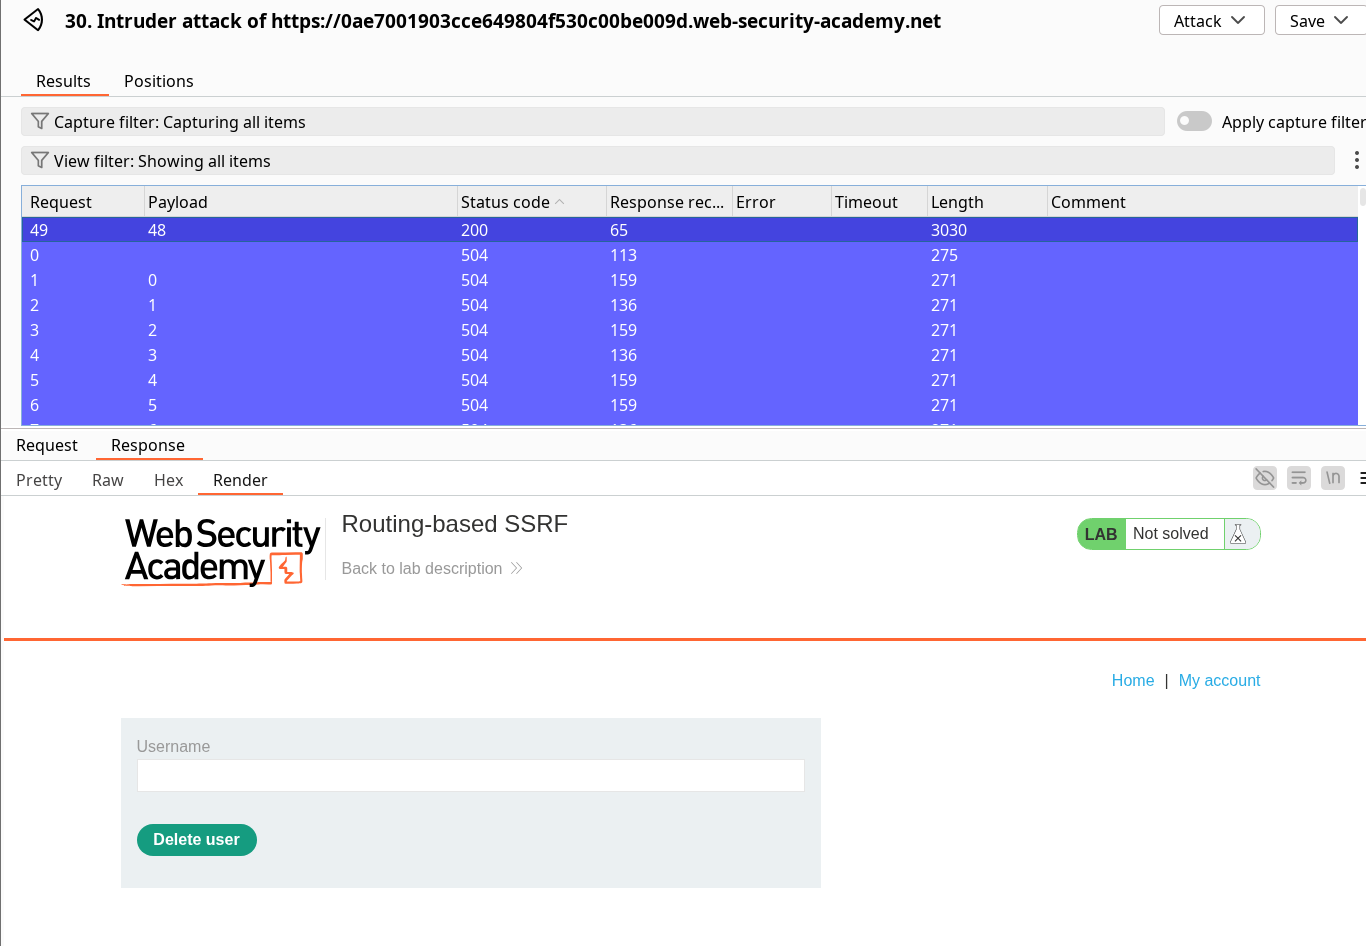Click the Intruder attack icon beside the title
1366x946 pixels.
click(34, 20)
